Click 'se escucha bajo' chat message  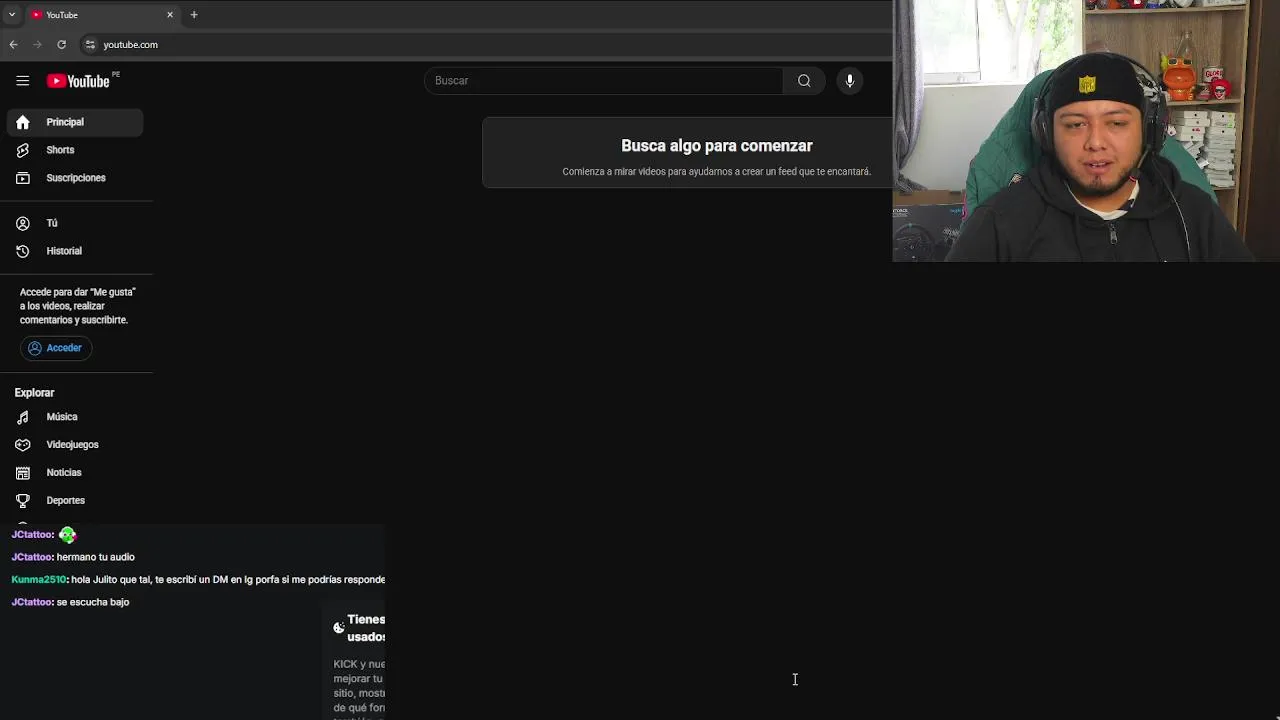coord(93,602)
